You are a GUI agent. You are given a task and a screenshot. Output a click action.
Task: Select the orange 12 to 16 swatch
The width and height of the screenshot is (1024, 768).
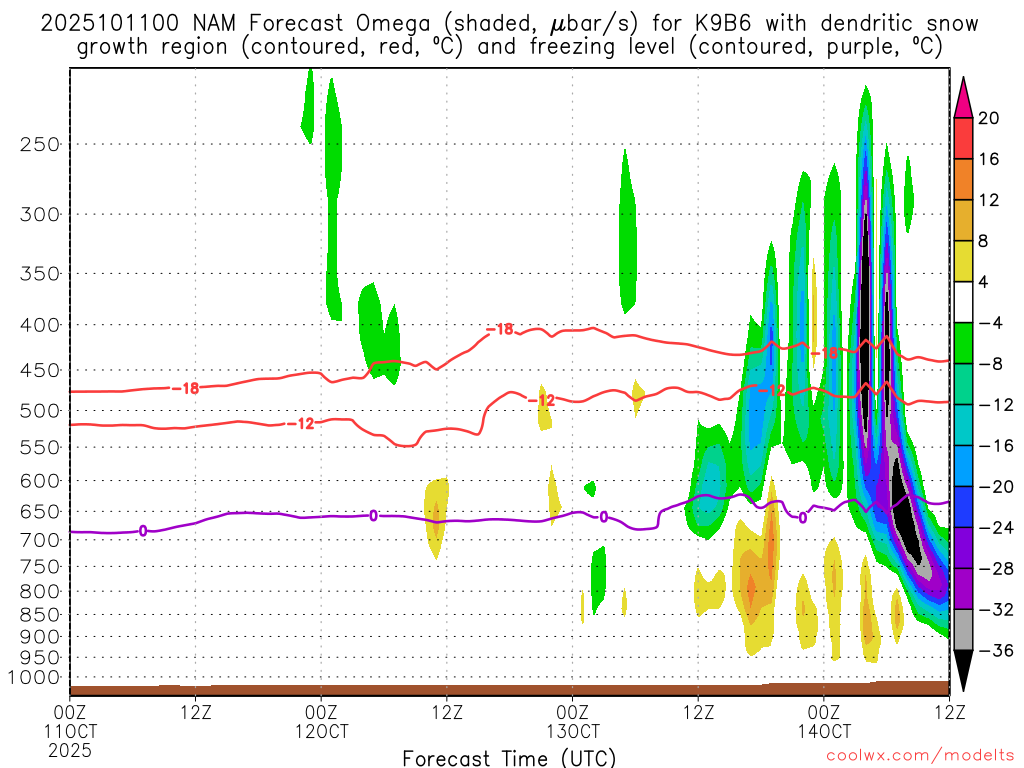(x=963, y=180)
